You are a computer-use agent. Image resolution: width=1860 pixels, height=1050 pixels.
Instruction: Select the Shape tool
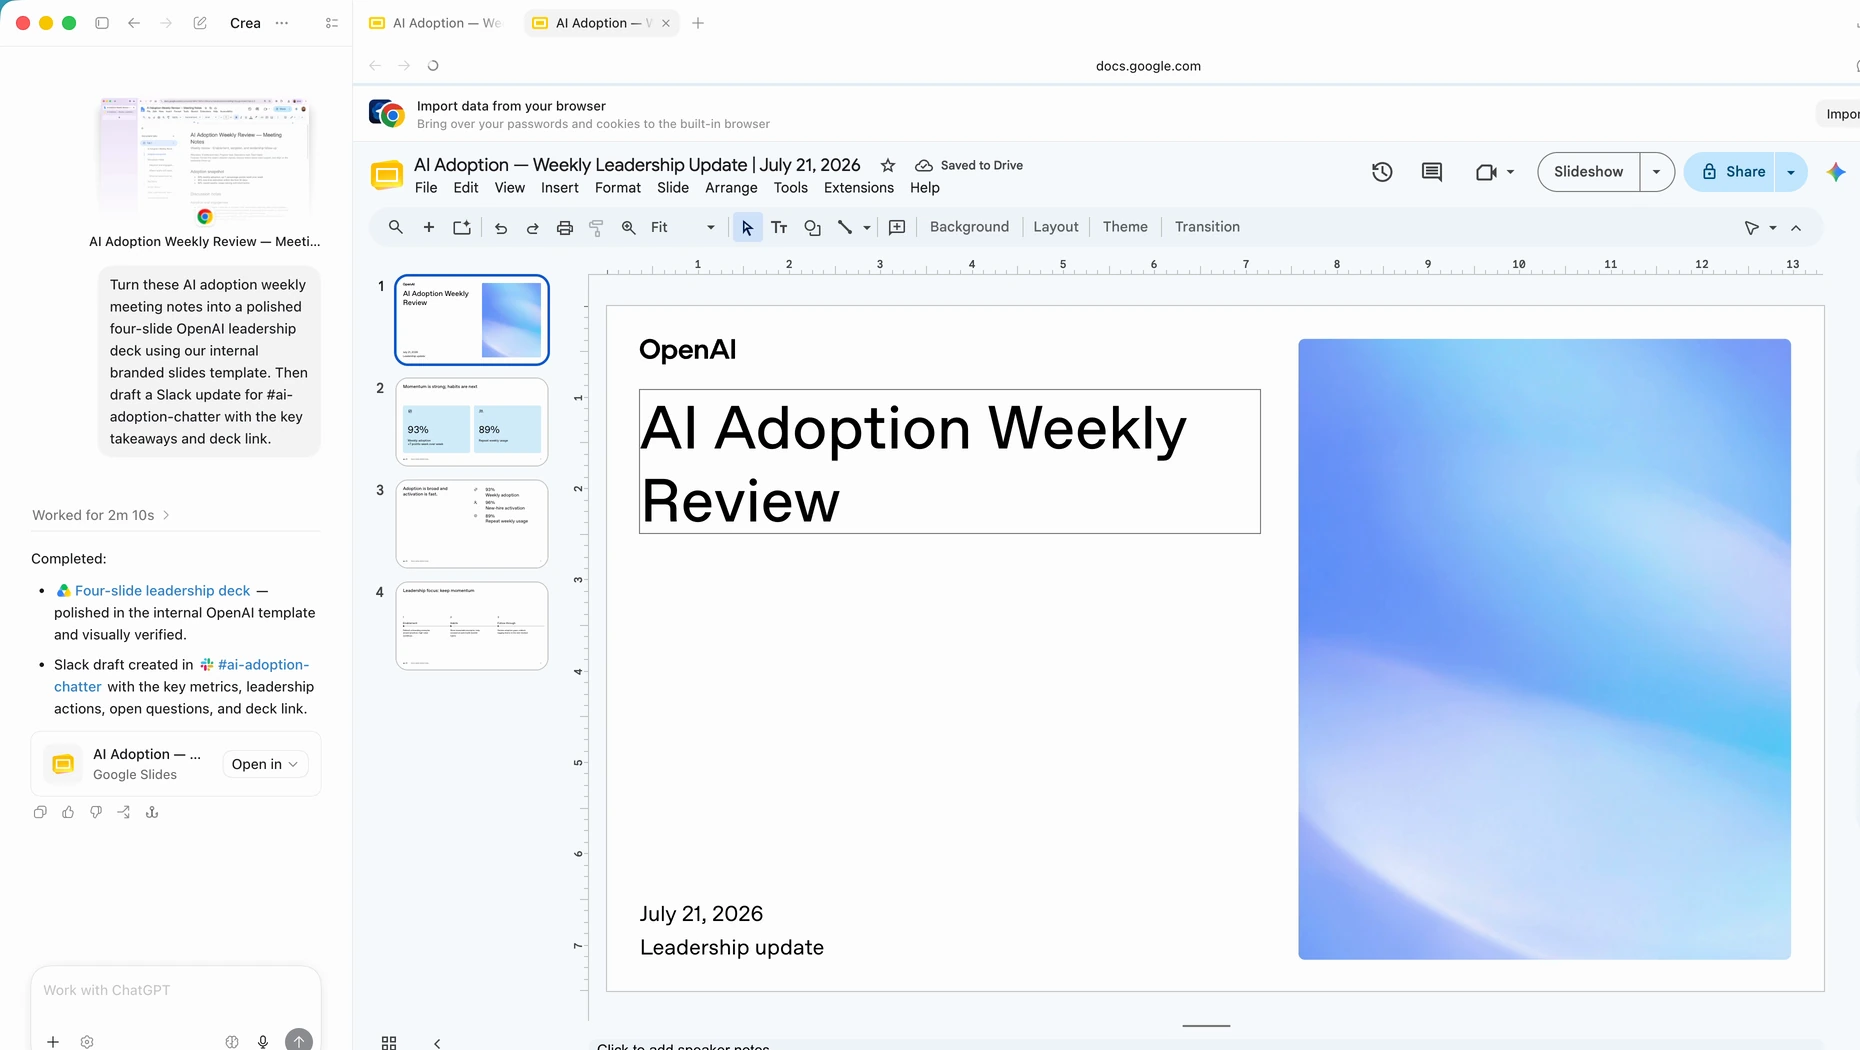812,227
